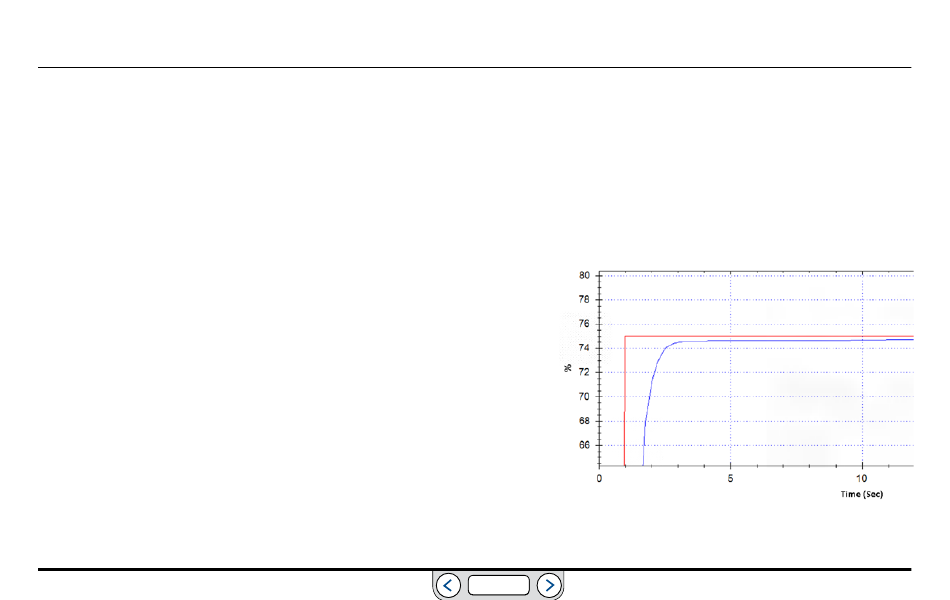Click the '74' y-axis value

584,348
